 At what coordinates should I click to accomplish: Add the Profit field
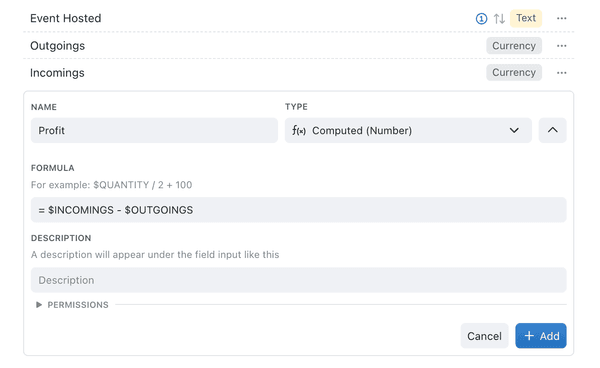pyautogui.click(x=540, y=336)
